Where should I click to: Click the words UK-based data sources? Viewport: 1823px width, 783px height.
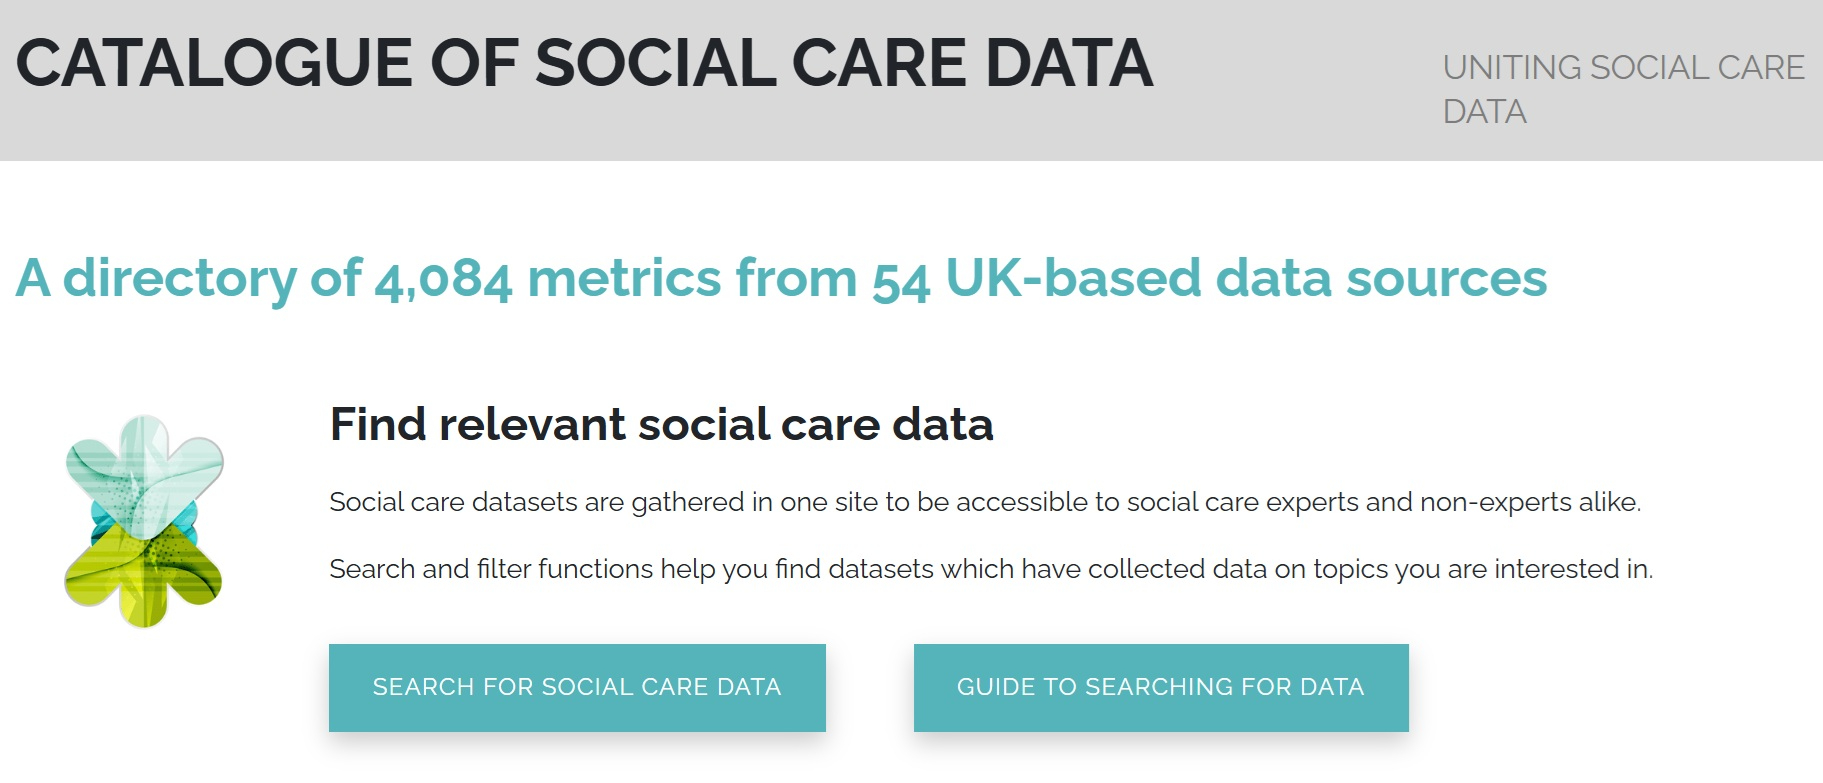pos(1246,278)
